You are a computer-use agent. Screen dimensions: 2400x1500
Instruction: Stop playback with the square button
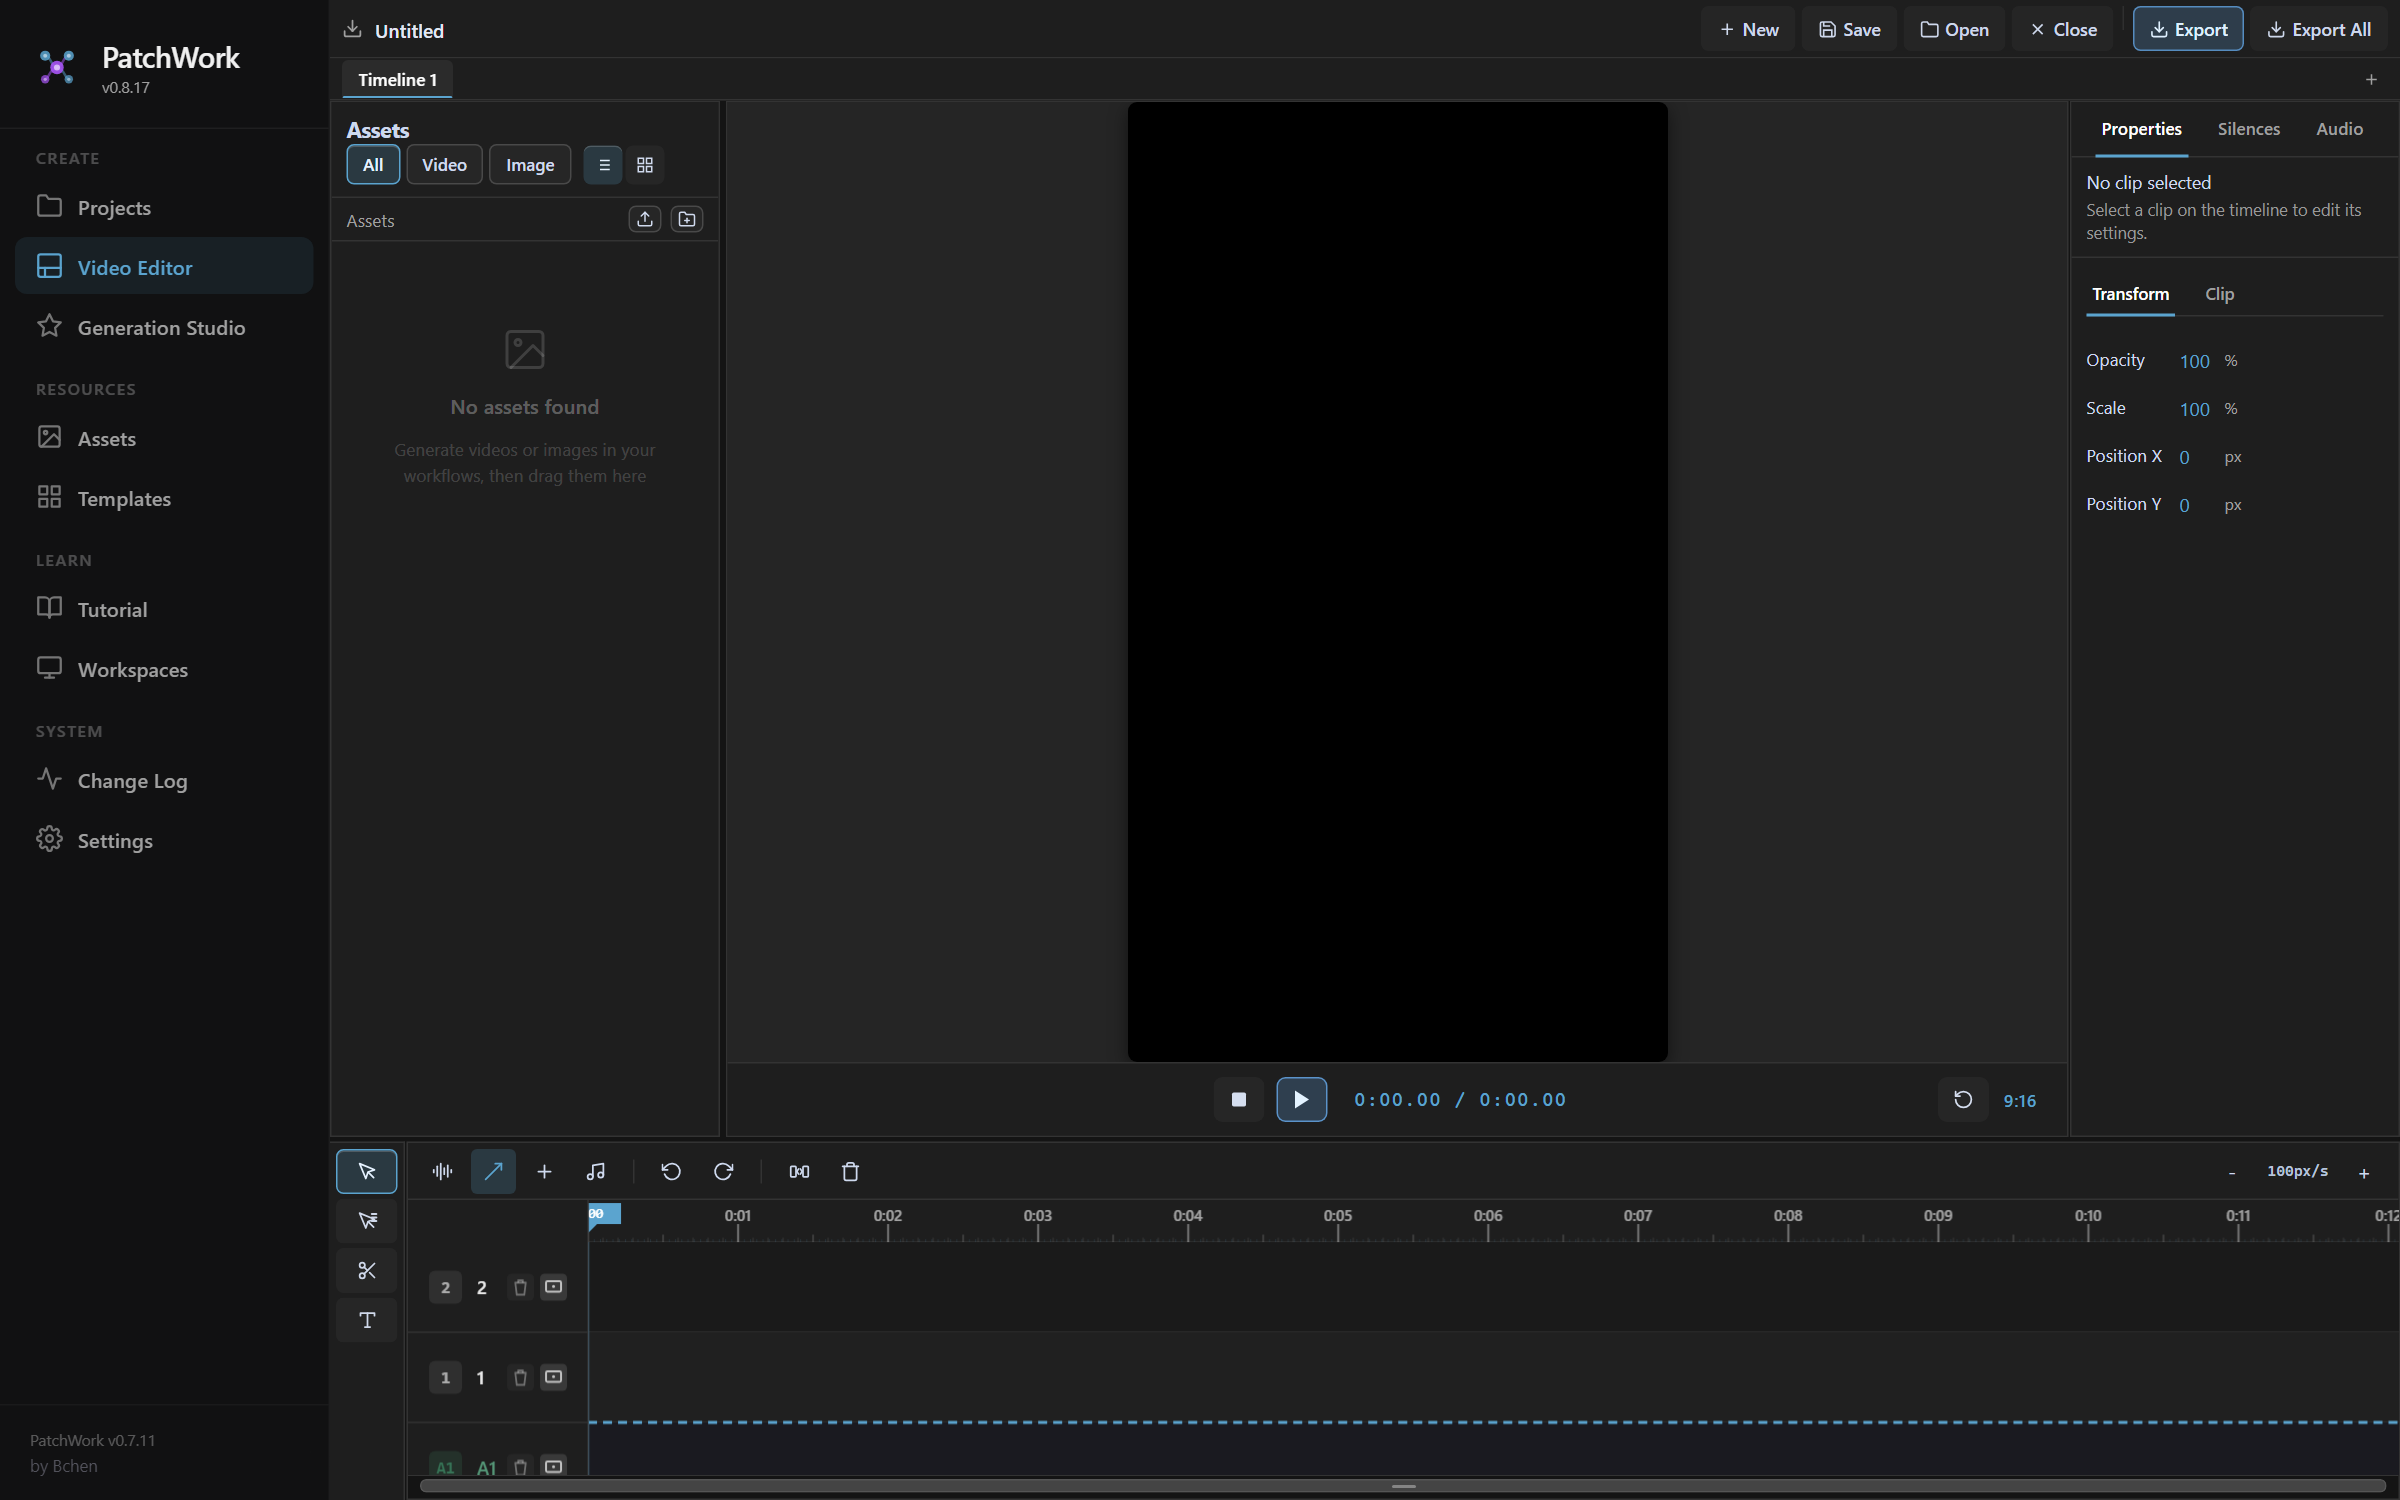1238,1099
